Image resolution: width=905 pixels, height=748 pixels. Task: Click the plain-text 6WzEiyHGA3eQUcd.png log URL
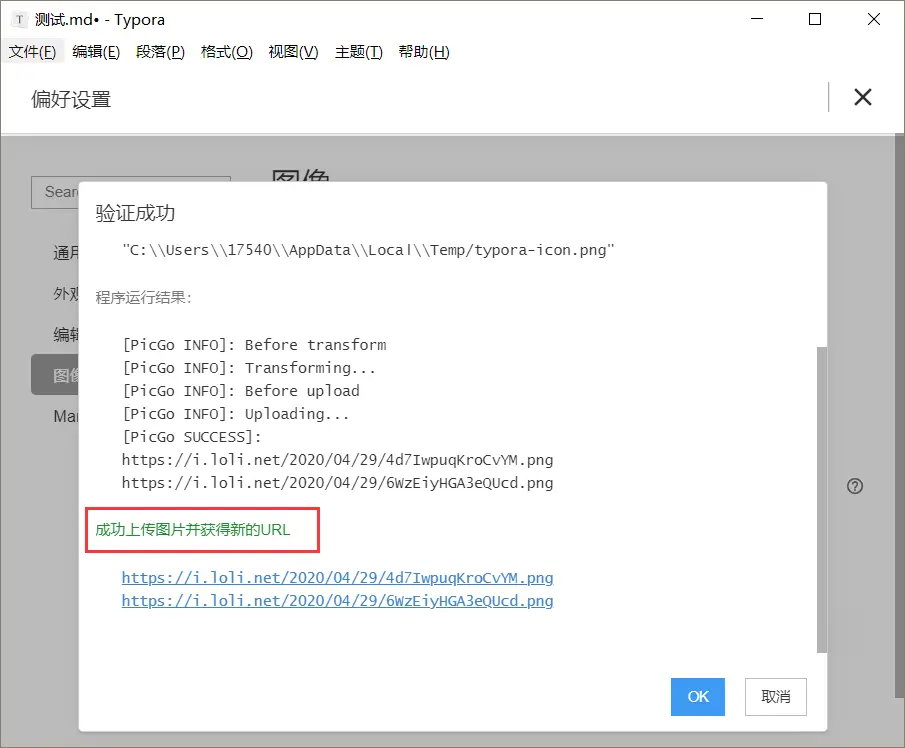click(337, 483)
